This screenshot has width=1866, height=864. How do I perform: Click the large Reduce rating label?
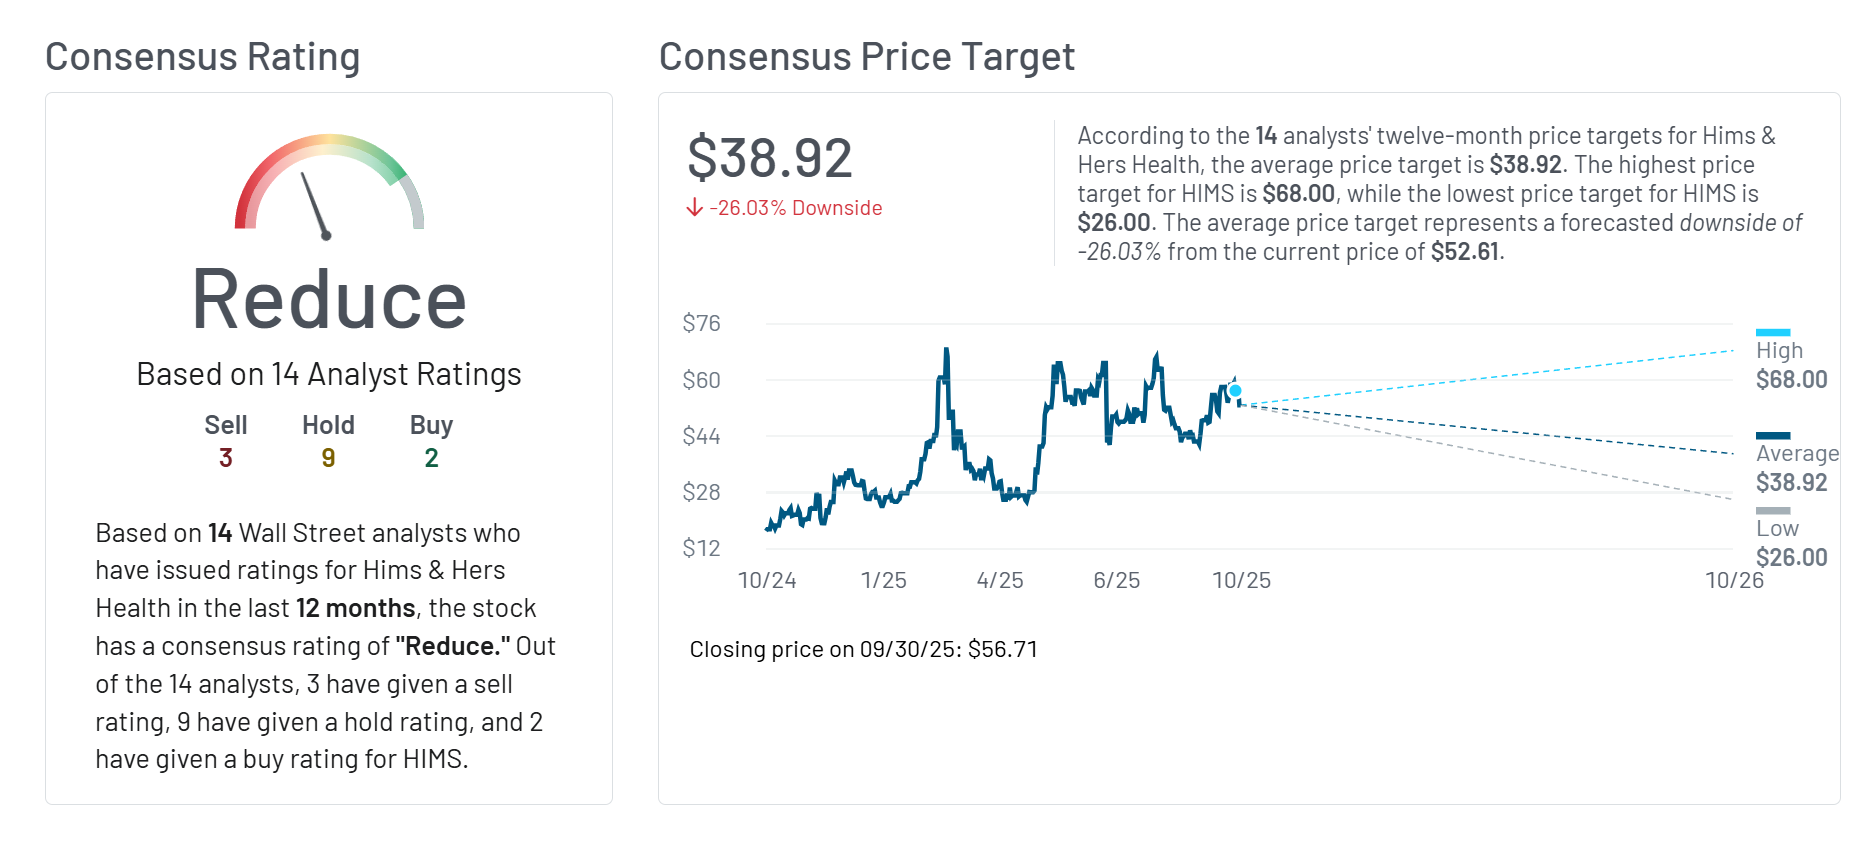[x=329, y=299]
